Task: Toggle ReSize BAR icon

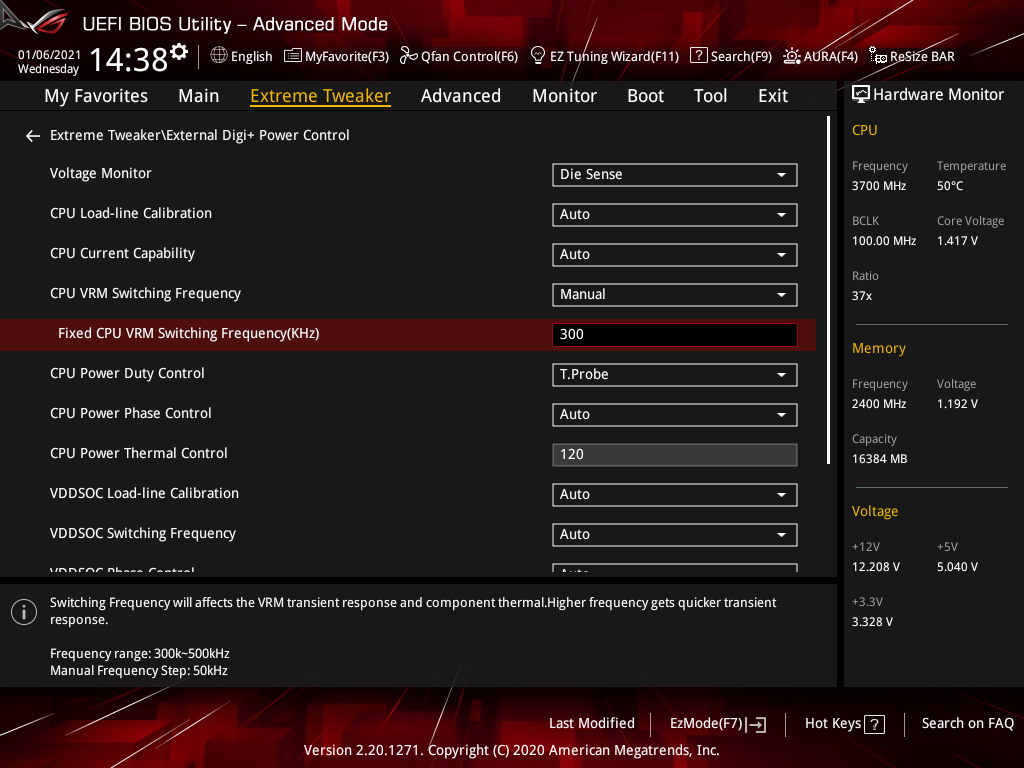Action: (x=878, y=56)
